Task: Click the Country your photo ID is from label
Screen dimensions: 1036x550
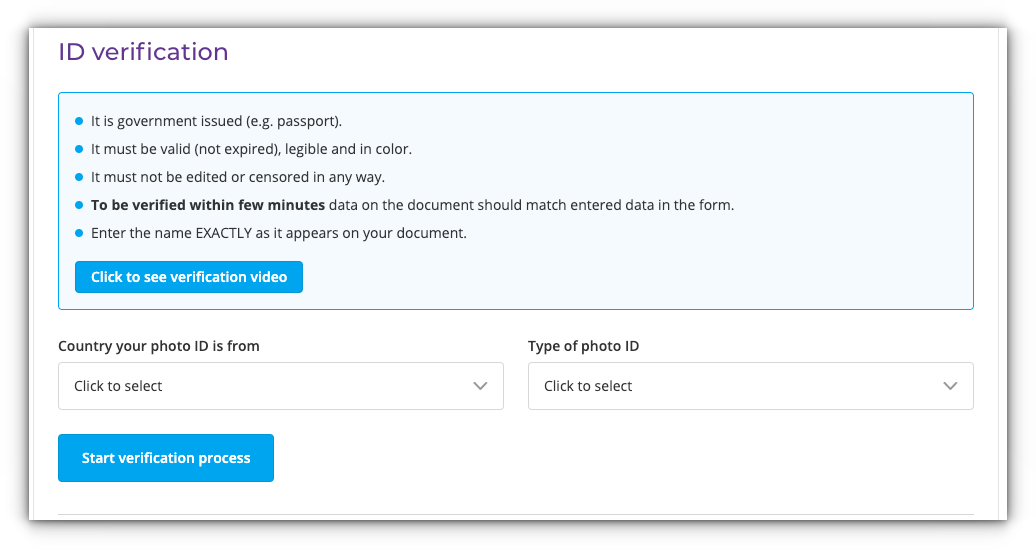Action: tap(159, 346)
